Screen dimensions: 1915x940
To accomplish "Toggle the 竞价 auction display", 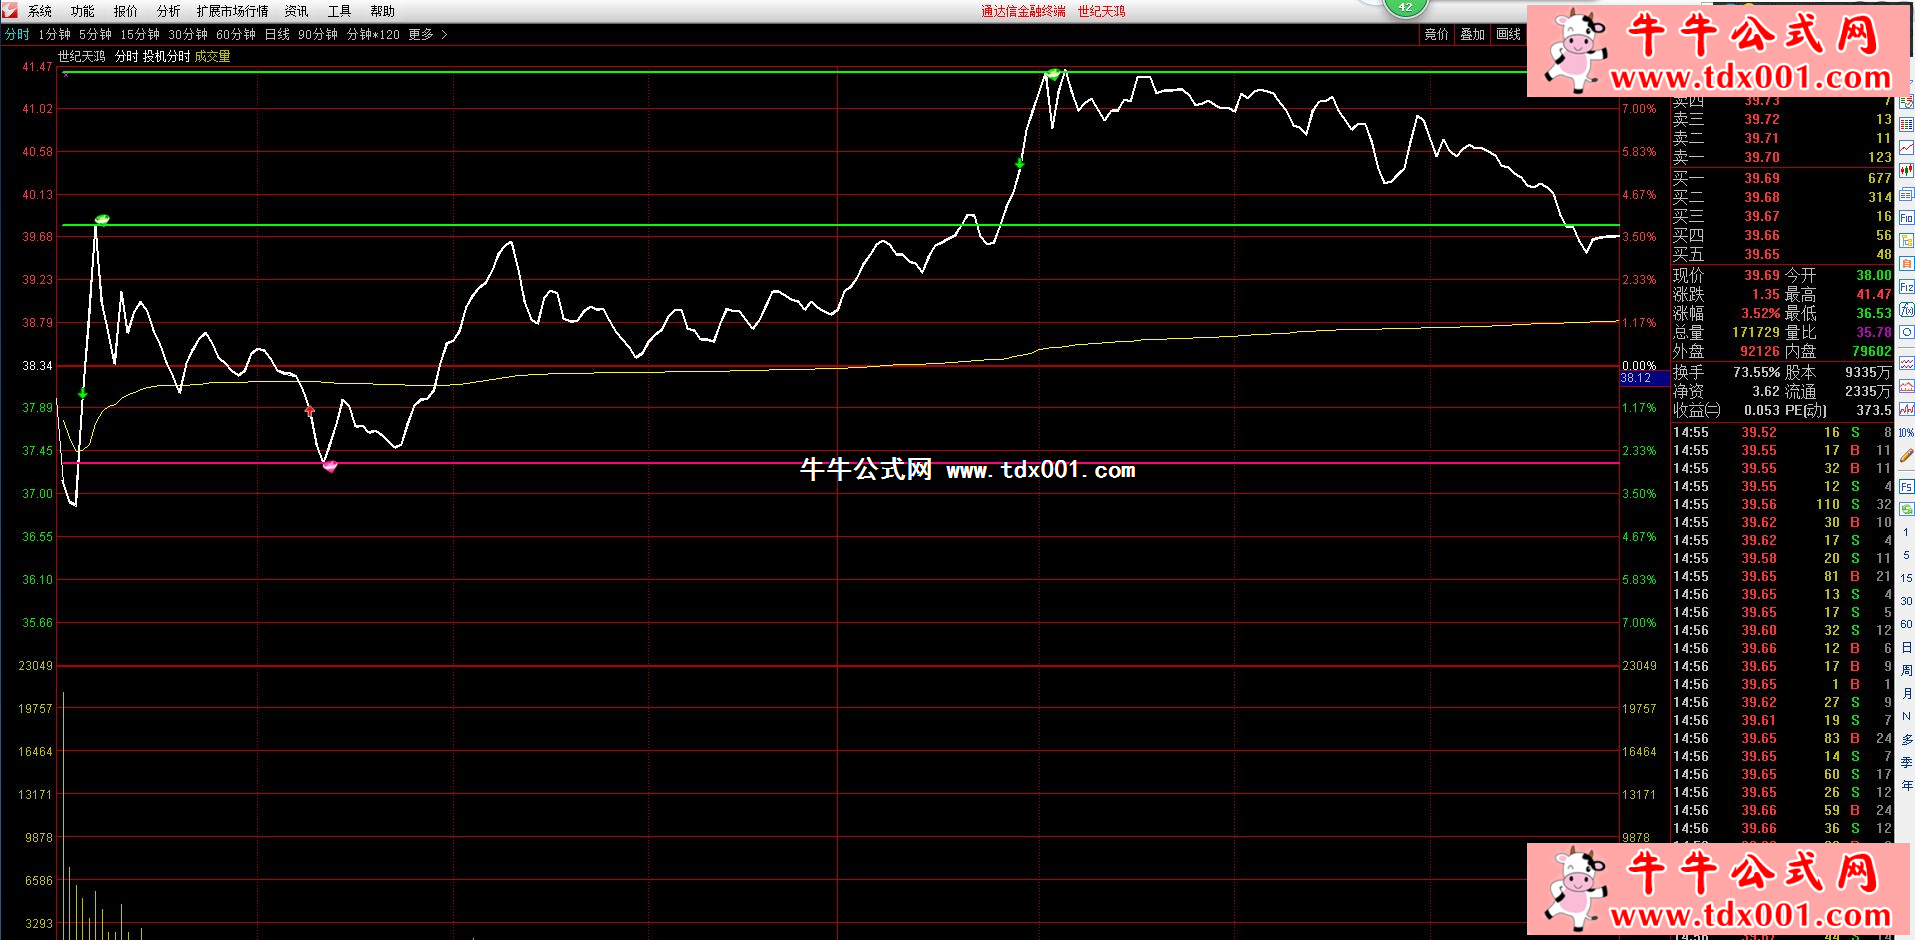I will coord(1436,34).
